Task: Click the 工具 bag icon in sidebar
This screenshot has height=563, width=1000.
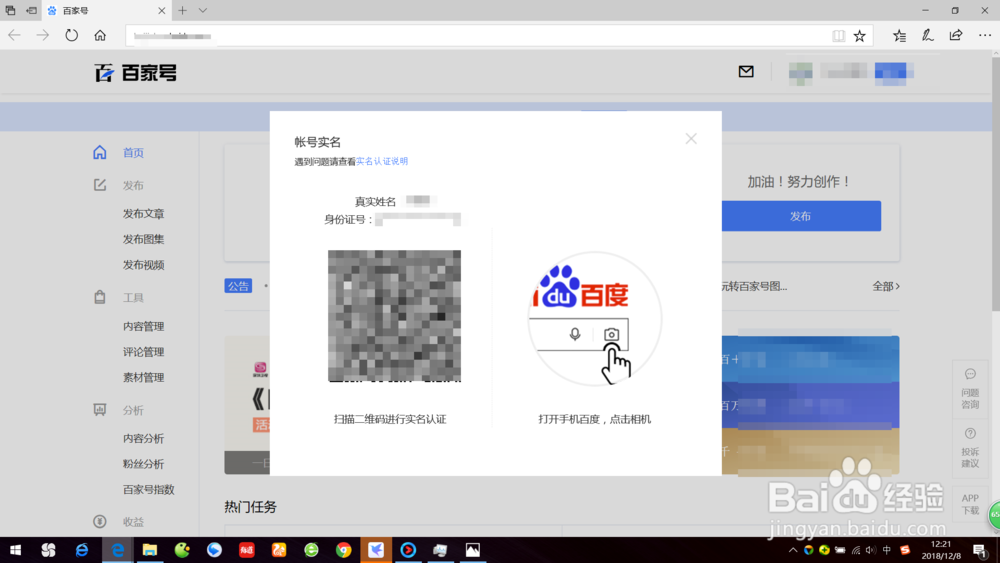Action: (x=100, y=297)
